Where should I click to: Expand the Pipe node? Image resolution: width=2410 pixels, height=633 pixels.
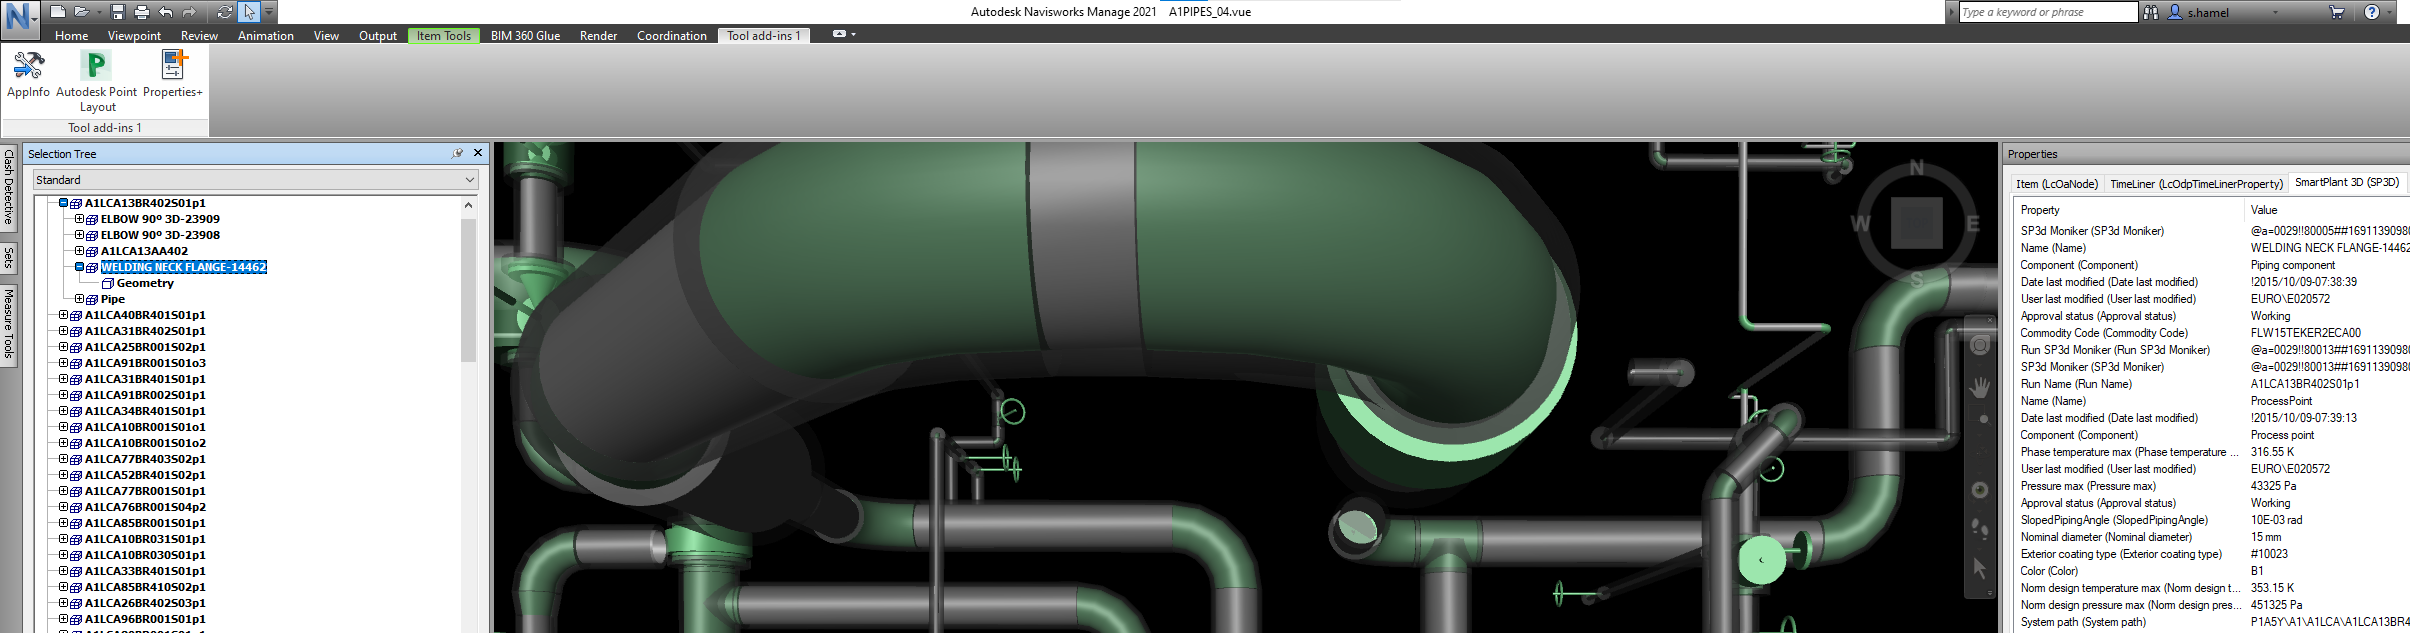pyautogui.click(x=79, y=299)
